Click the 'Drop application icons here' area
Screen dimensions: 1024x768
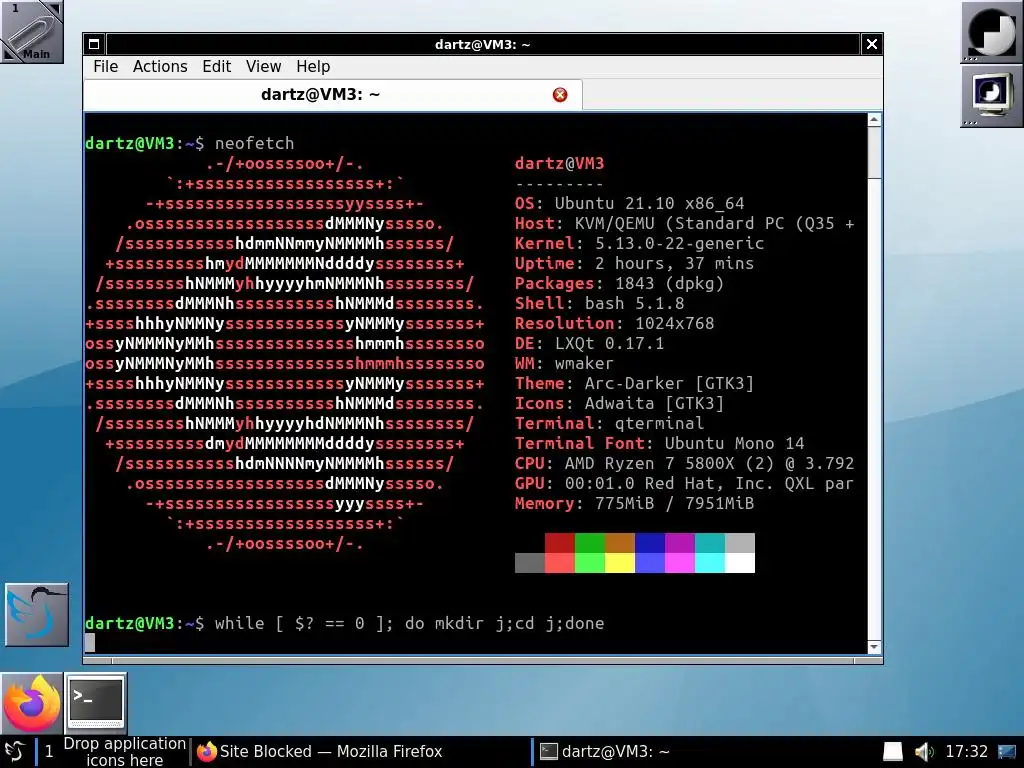click(x=124, y=751)
